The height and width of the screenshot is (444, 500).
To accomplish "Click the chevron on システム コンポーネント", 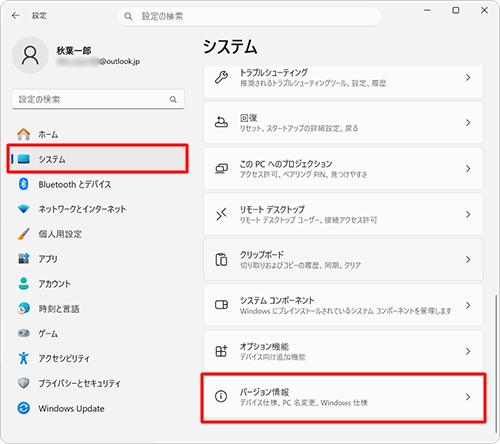I will coord(468,305).
